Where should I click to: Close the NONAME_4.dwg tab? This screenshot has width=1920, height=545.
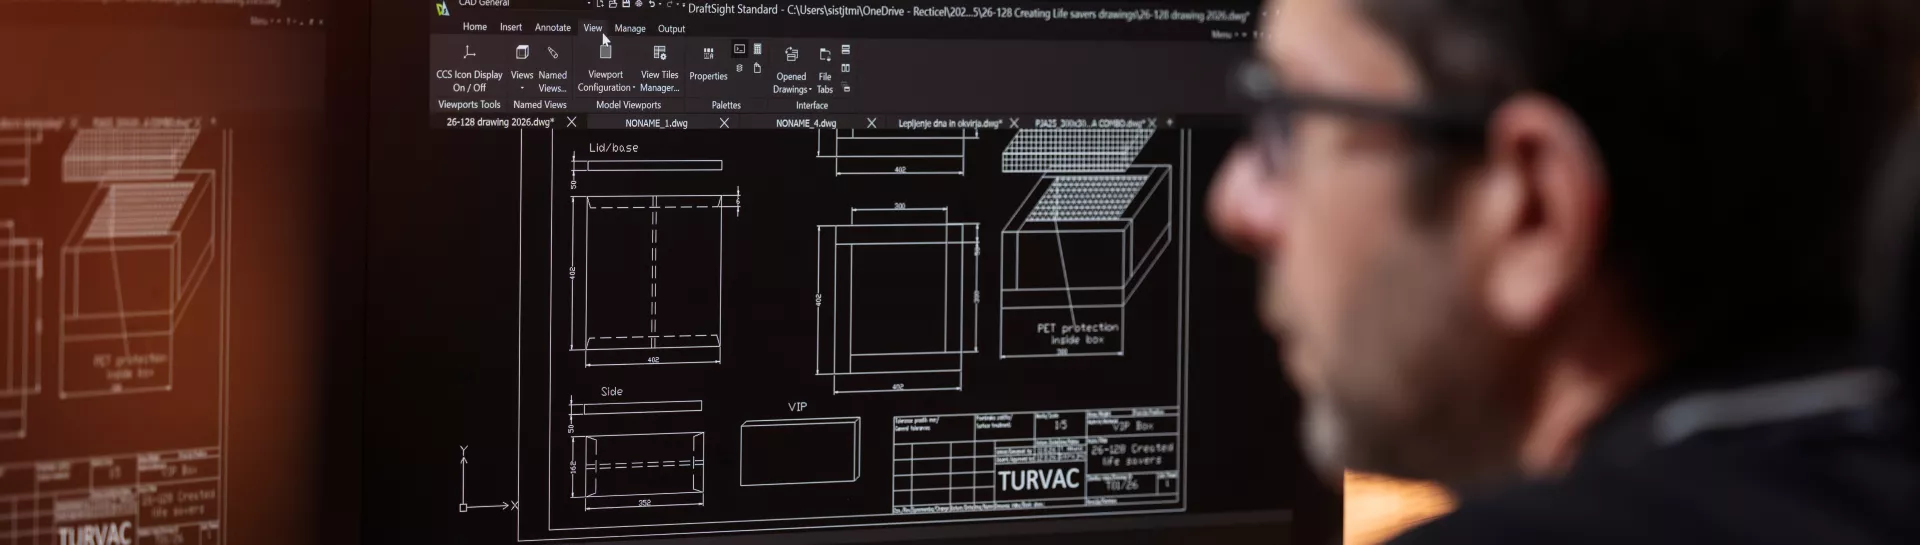click(871, 123)
